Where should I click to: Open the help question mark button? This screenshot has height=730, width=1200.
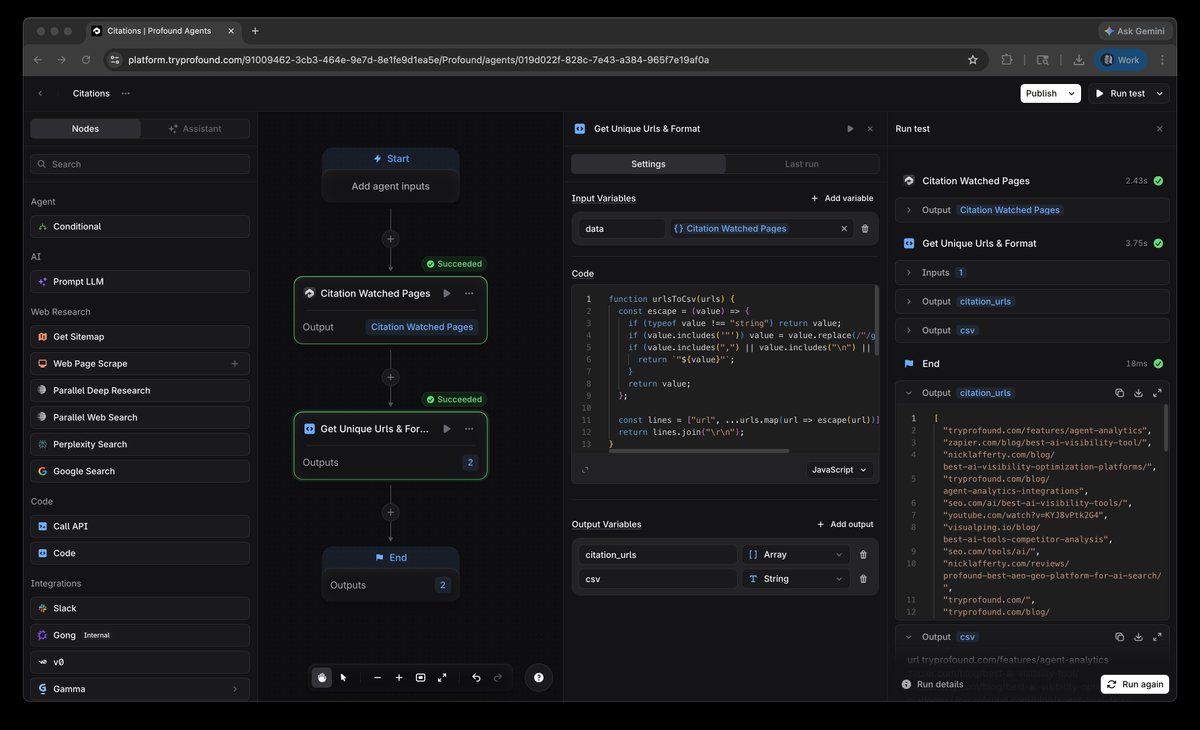coord(539,677)
